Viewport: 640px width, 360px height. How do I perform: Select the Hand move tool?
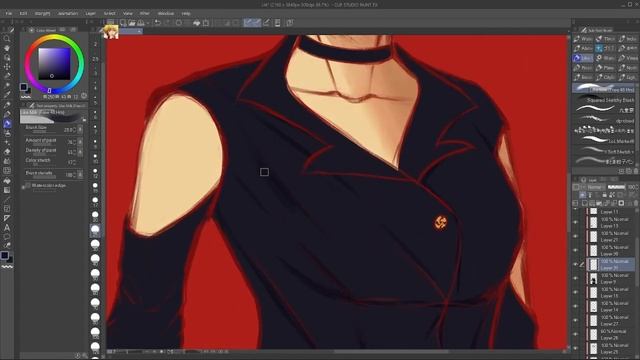pyautogui.click(x=7, y=48)
